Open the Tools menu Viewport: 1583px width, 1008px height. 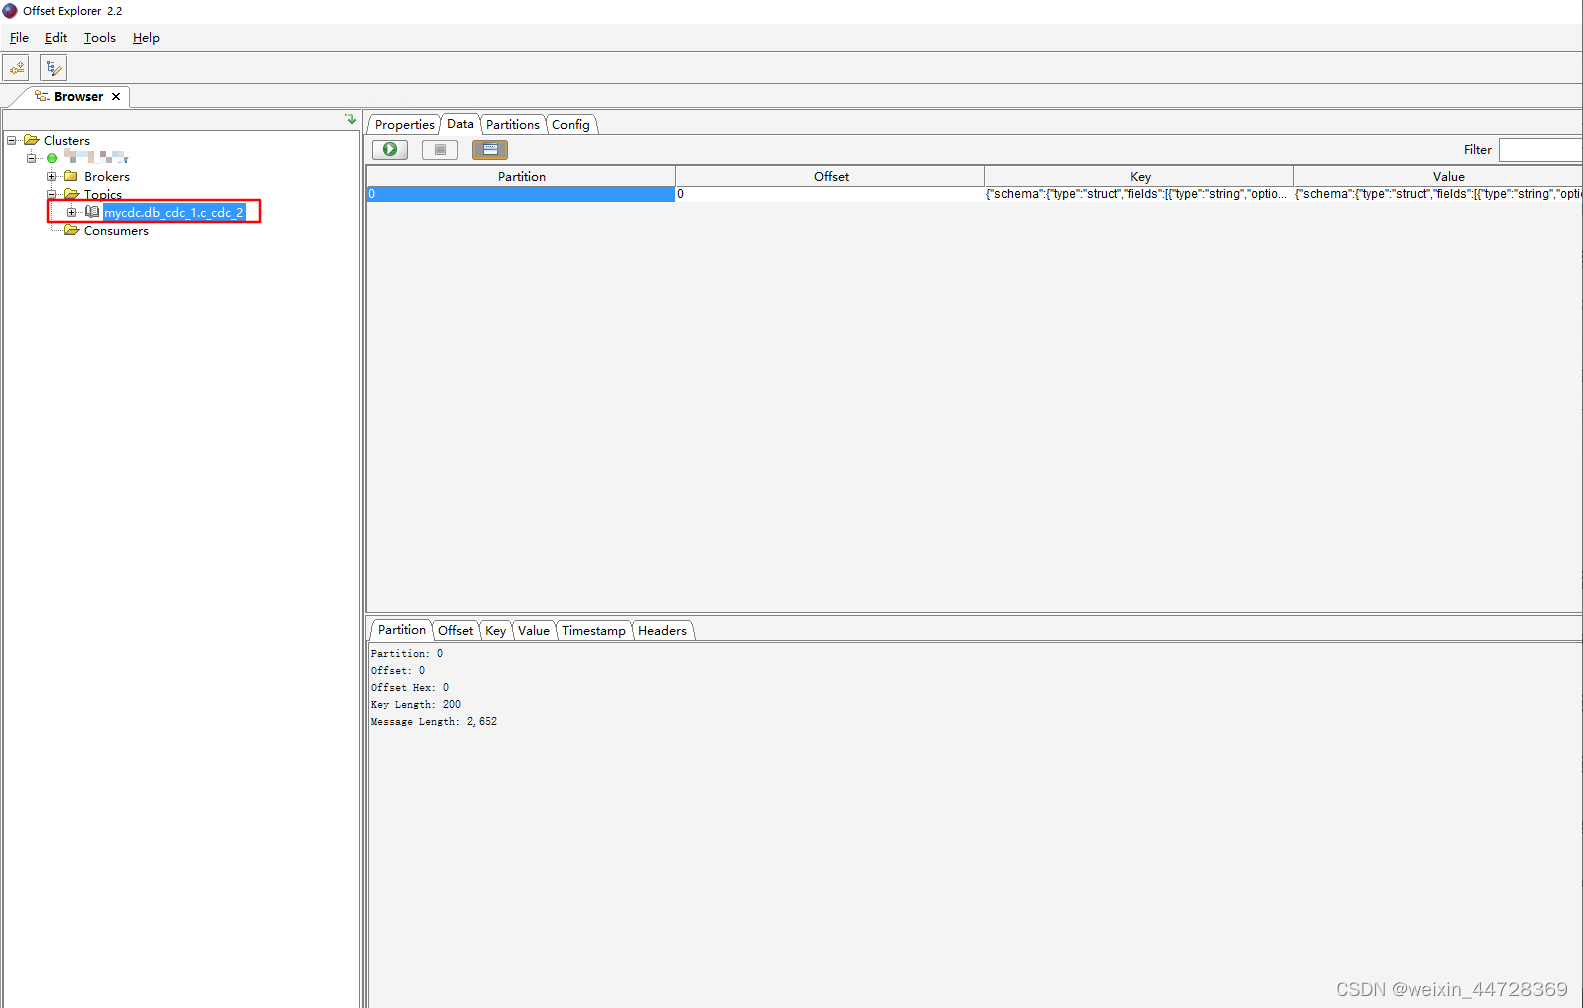[x=100, y=38]
